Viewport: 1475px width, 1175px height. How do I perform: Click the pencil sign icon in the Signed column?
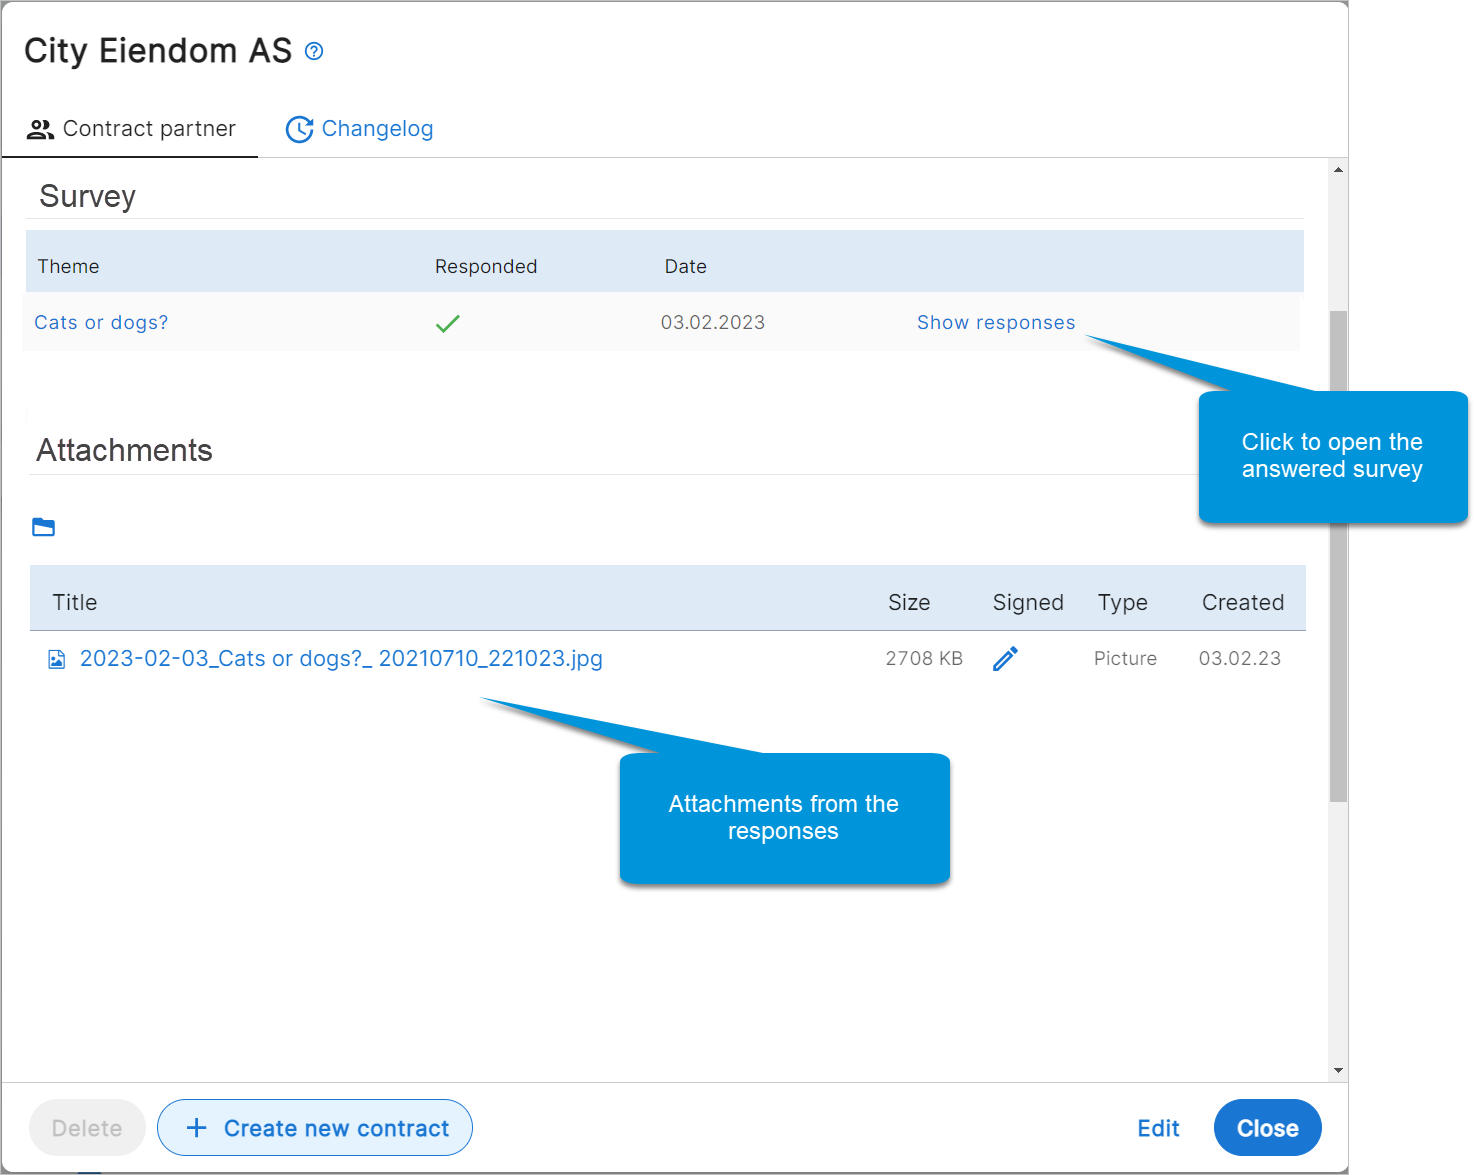1006,658
